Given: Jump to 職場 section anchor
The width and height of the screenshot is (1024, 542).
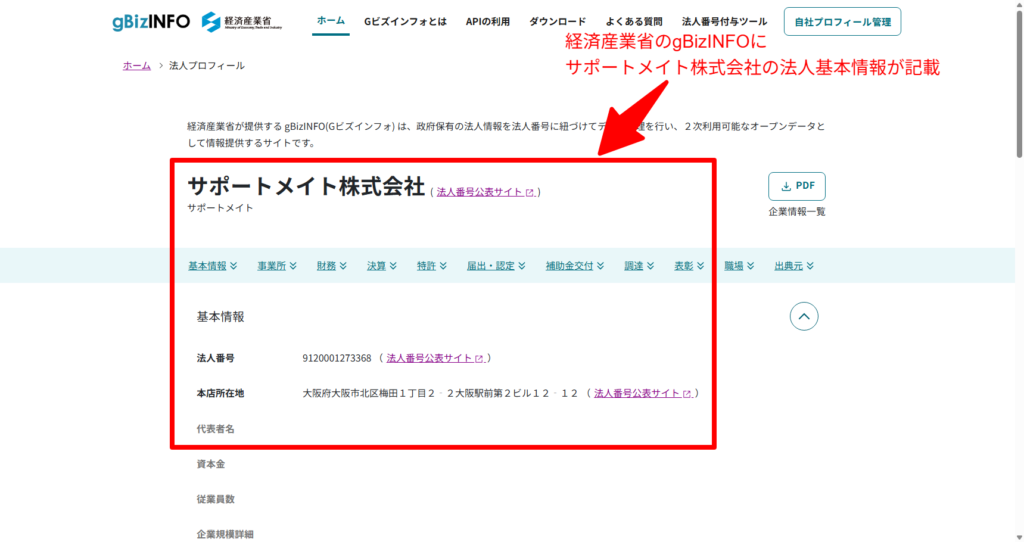Looking at the screenshot, I should point(739,266).
